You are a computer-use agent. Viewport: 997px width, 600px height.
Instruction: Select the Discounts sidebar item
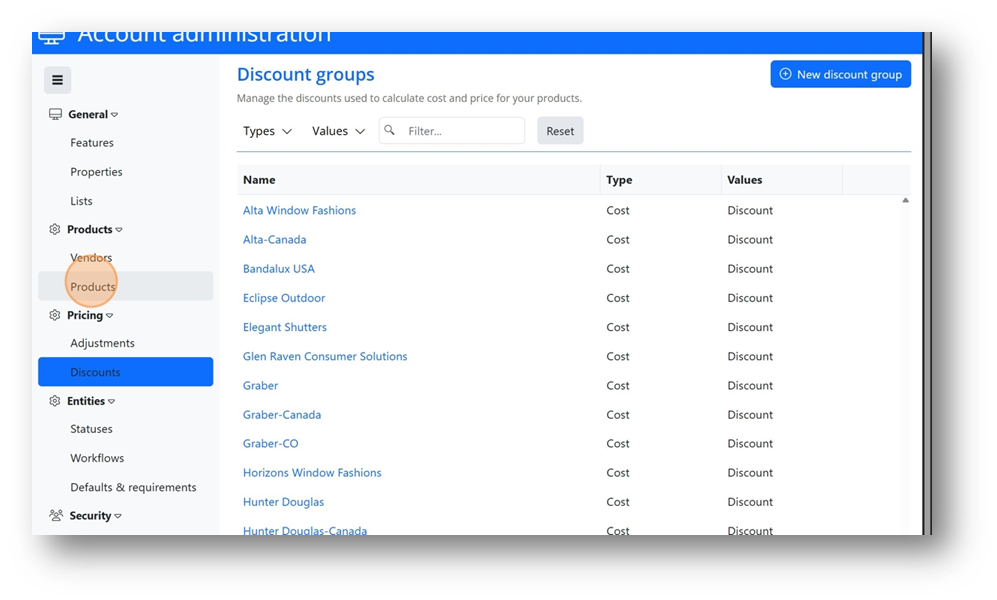[125, 372]
